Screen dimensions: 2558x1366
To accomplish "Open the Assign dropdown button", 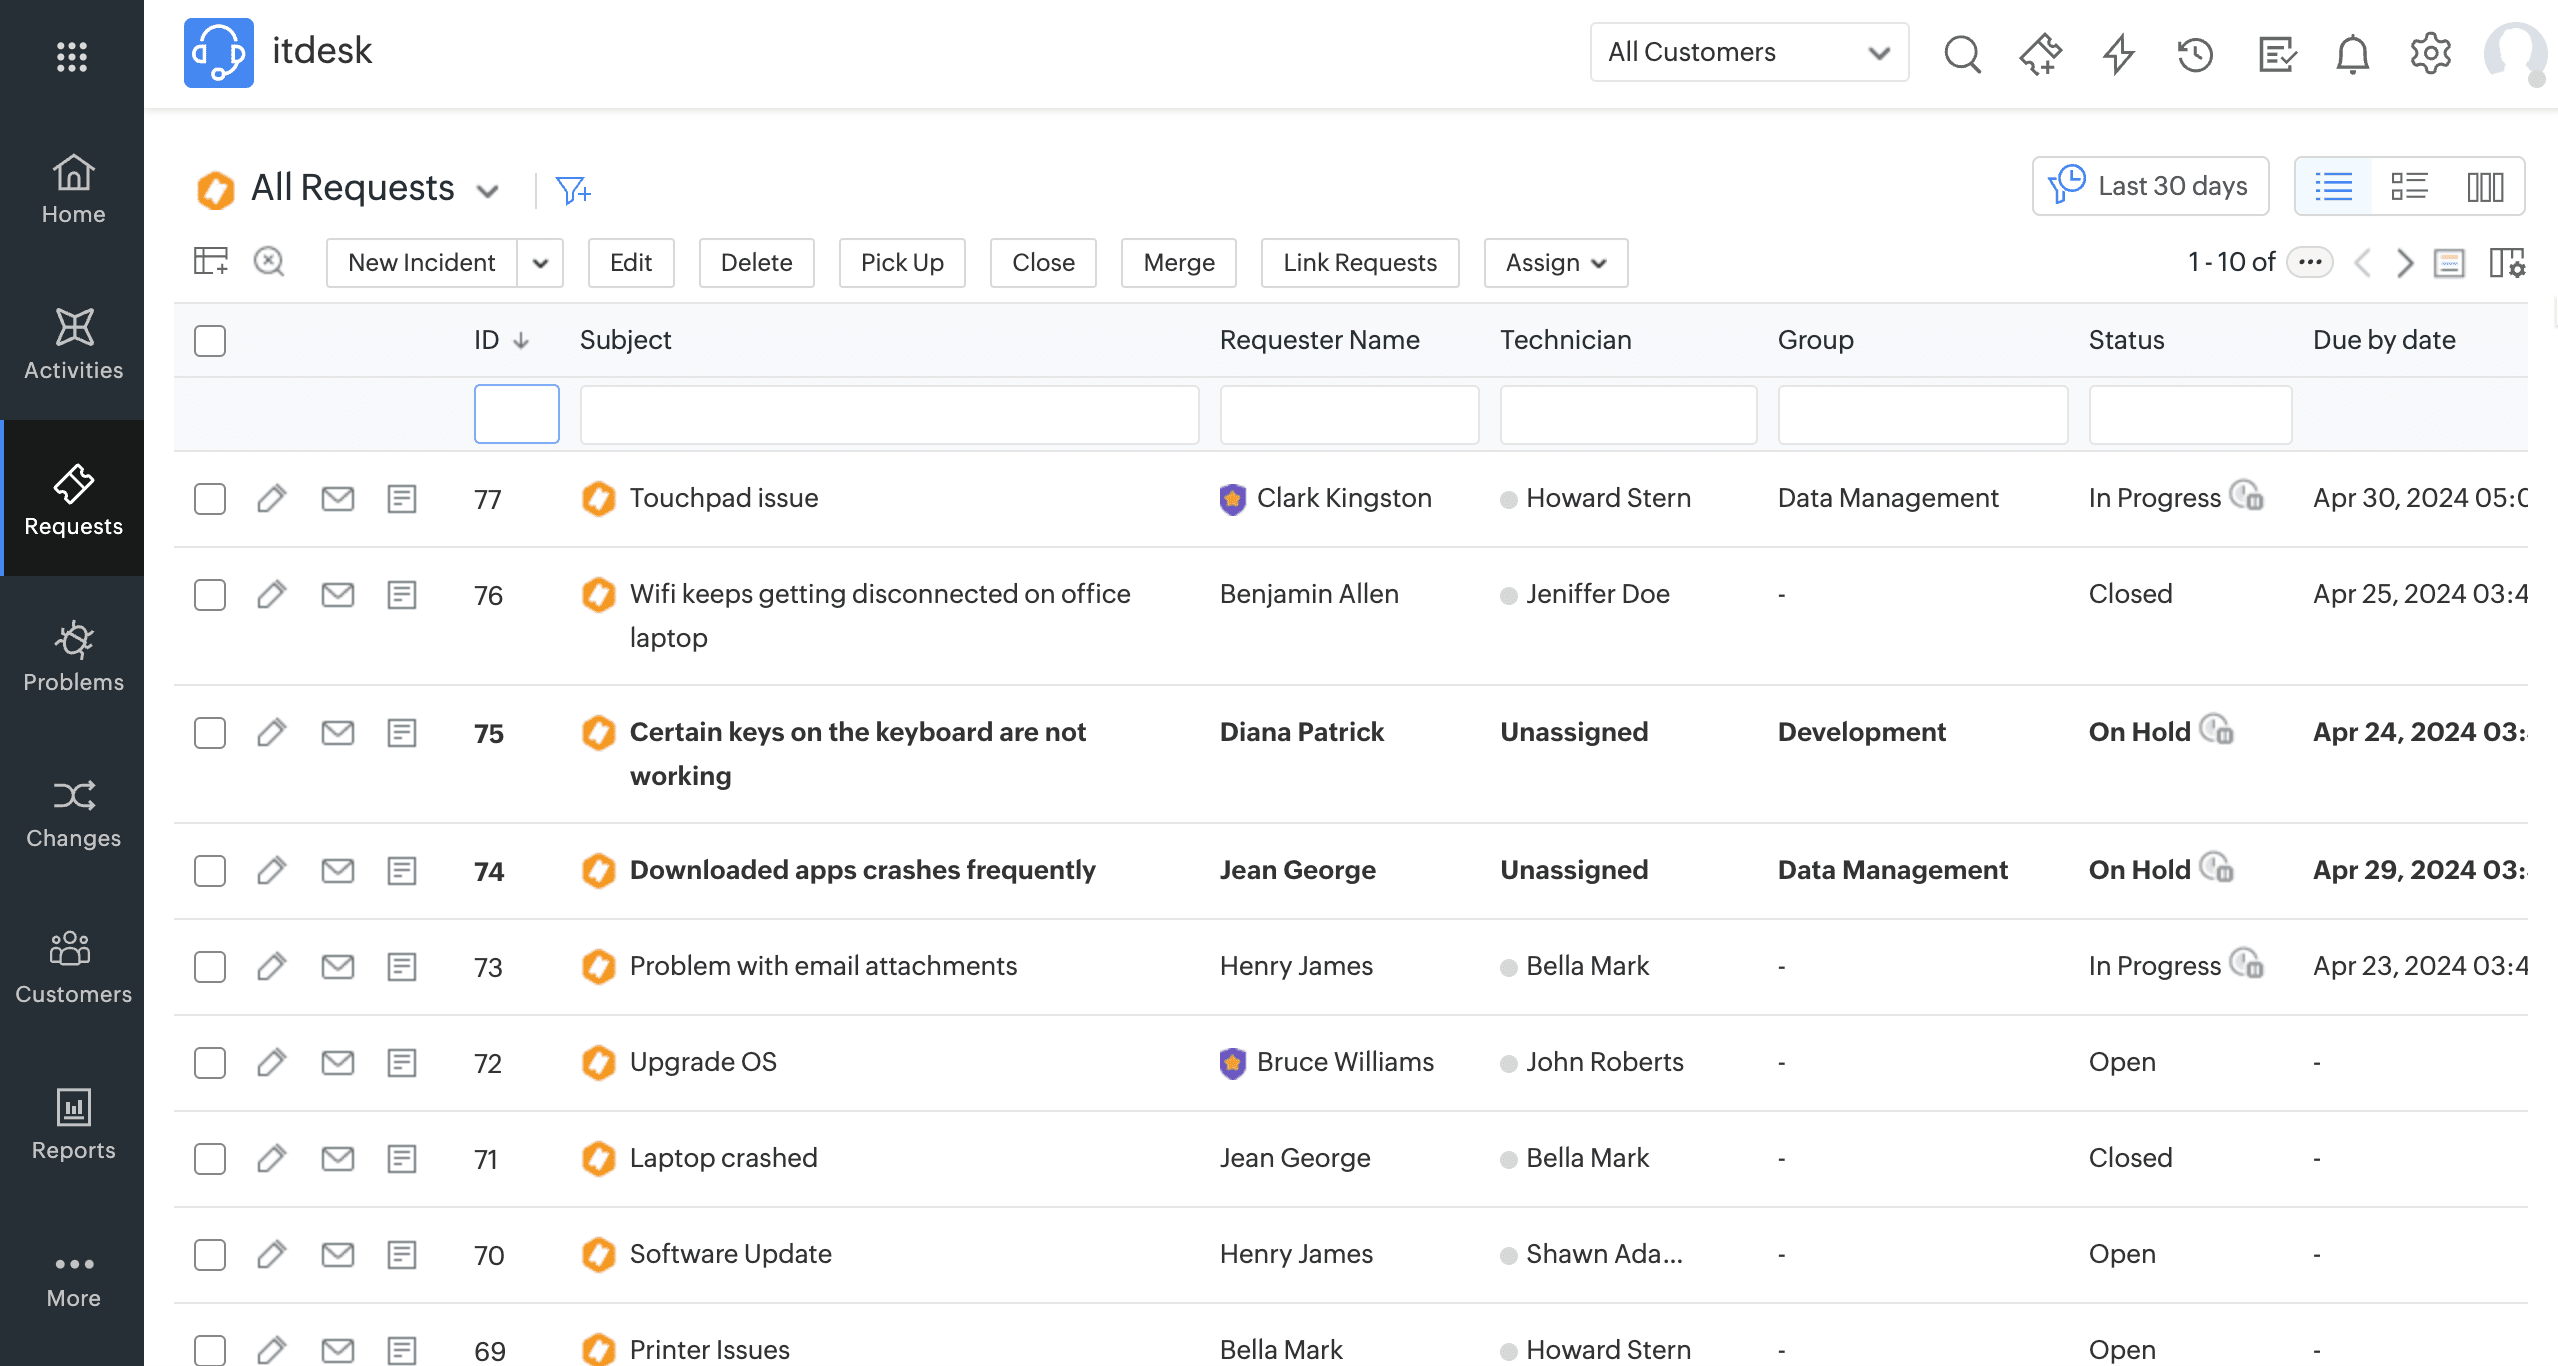I will coord(1555,262).
